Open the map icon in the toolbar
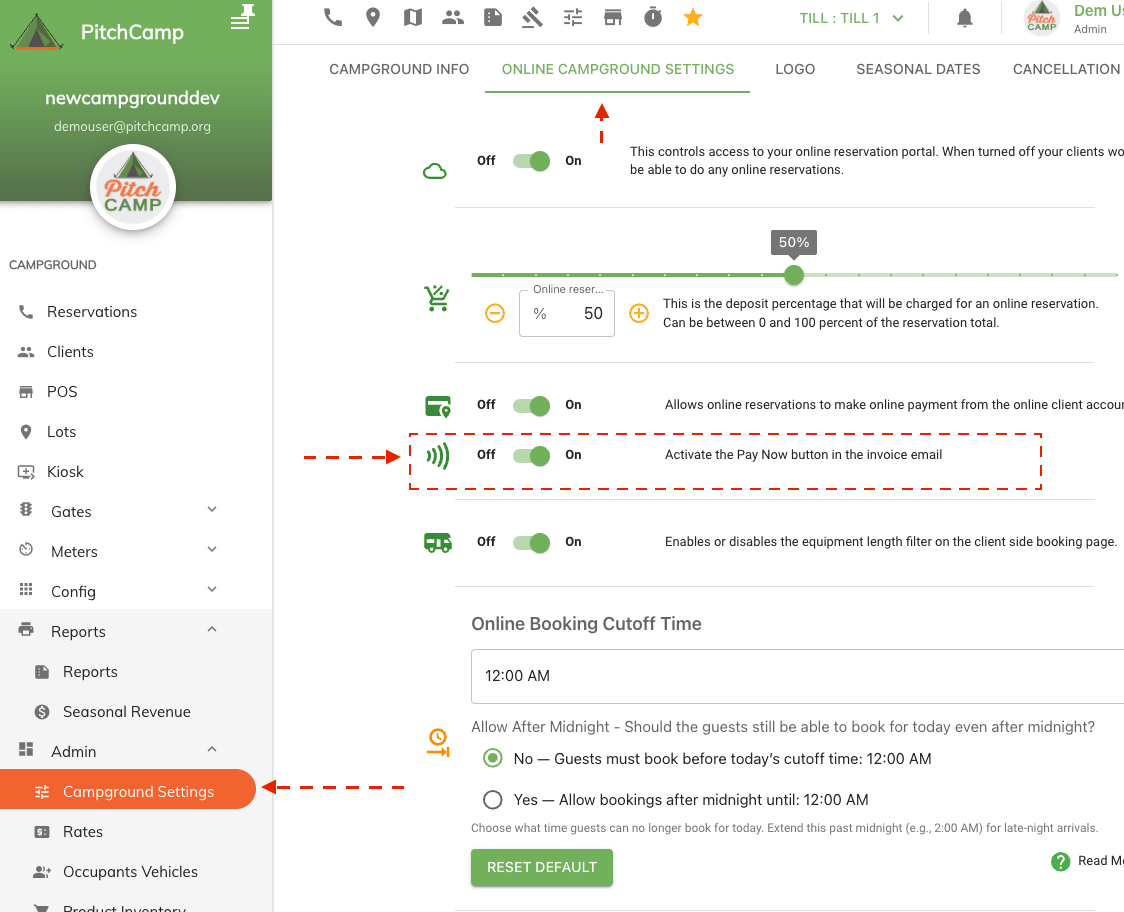This screenshot has width=1124, height=912. pyautogui.click(x=412, y=17)
